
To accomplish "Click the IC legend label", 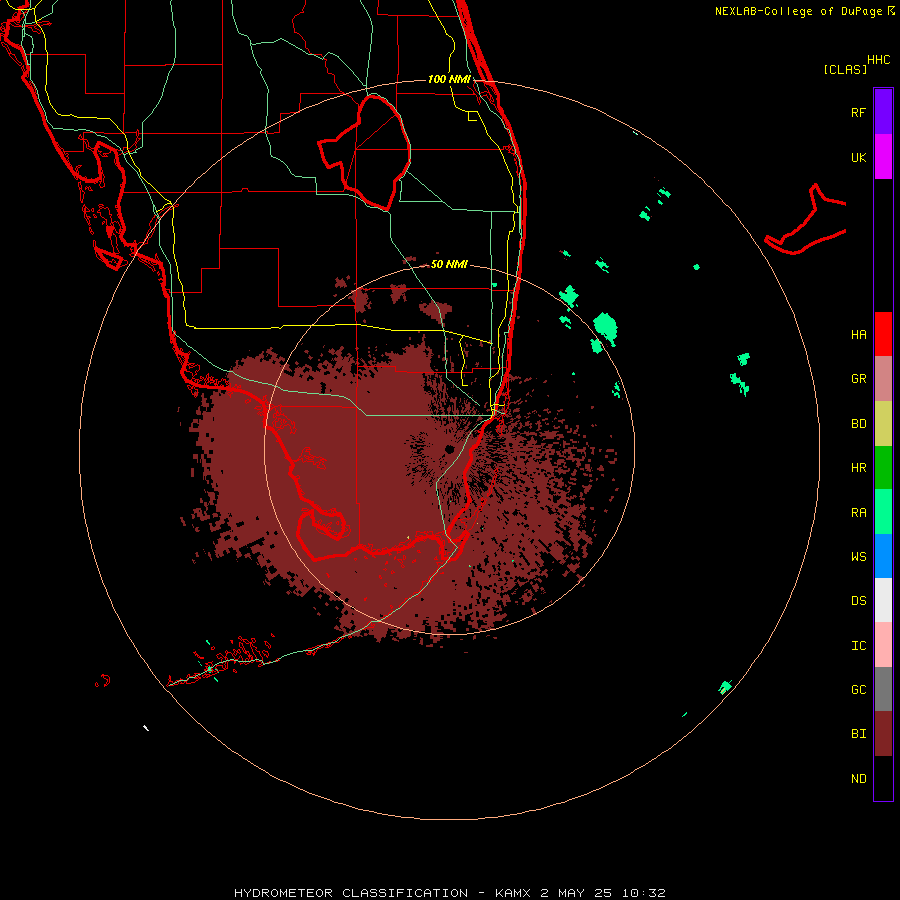I will pyautogui.click(x=859, y=646).
